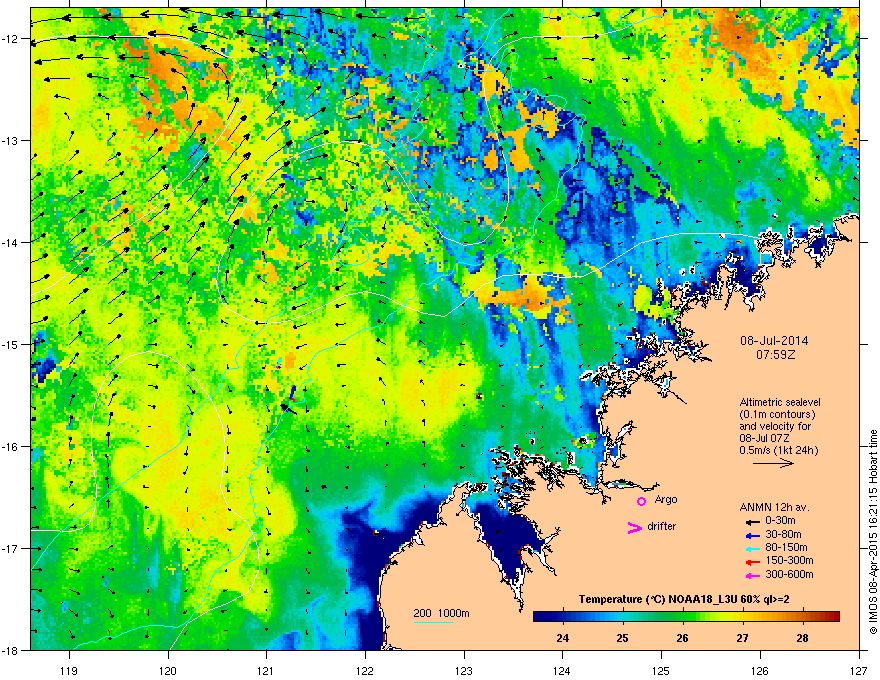The width and height of the screenshot is (880, 680).
Task: Click the colorbar tick label 27
Action: coord(742,638)
